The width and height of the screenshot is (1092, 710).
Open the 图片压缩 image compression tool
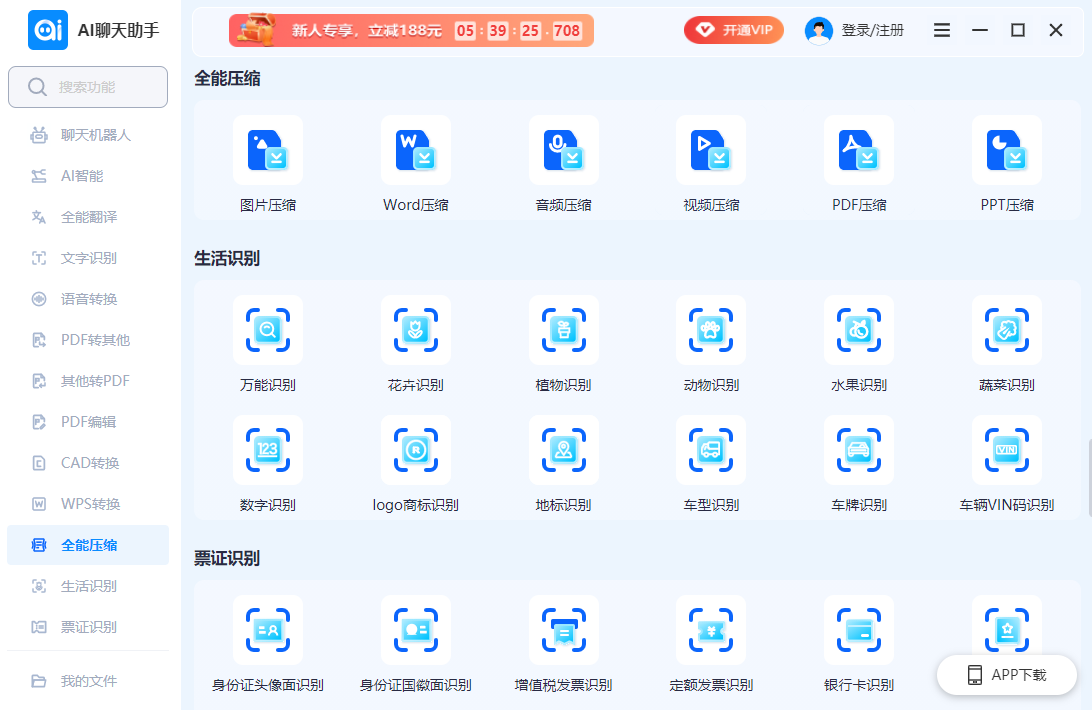click(x=267, y=151)
